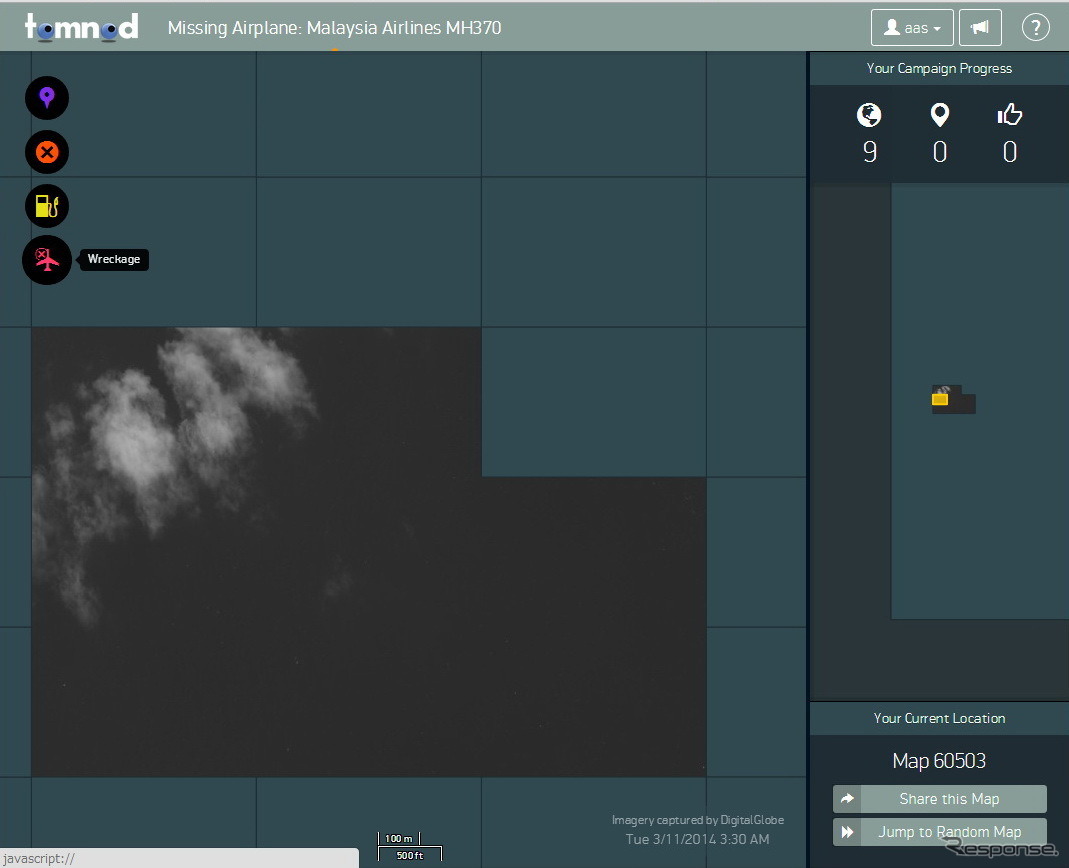
Task: Click the 'Map 60503' location label
Action: (x=939, y=761)
